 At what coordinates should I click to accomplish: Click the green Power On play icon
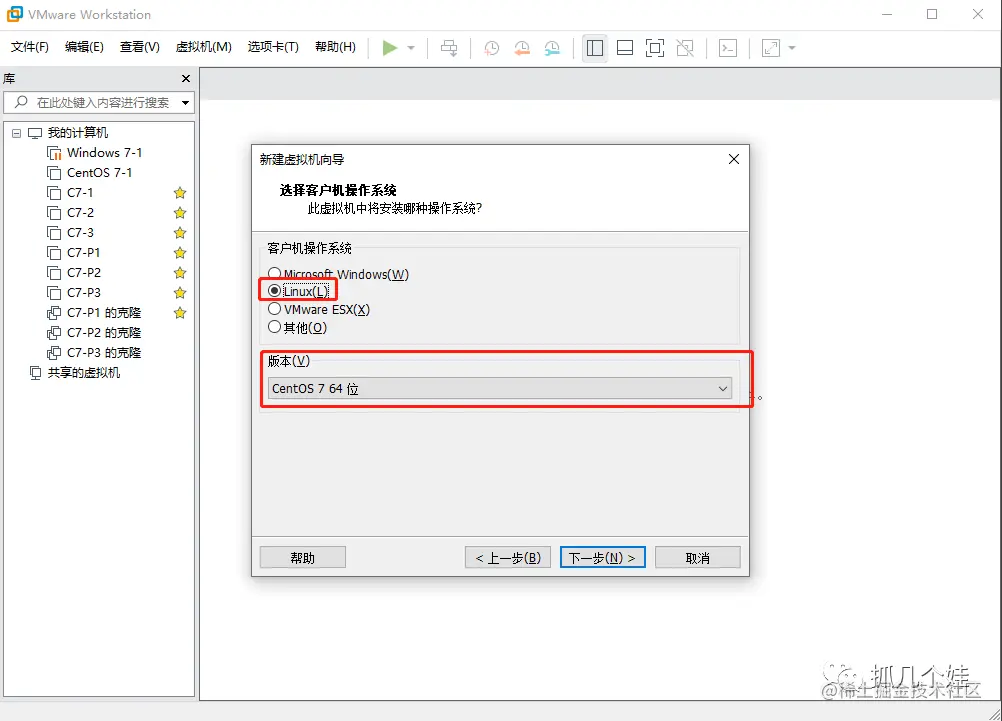click(390, 48)
